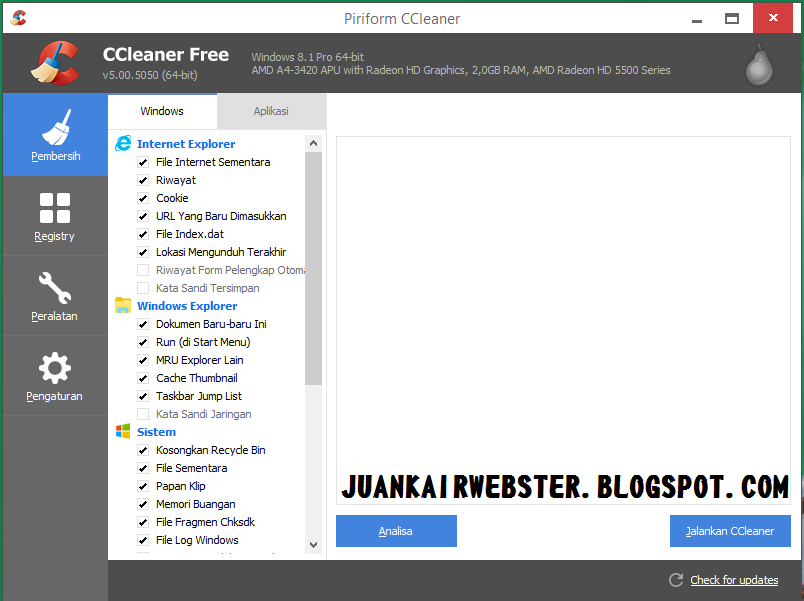Toggle Run (di Start Menu) checkbox
This screenshot has height=601, width=804.
[x=143, y=343]
